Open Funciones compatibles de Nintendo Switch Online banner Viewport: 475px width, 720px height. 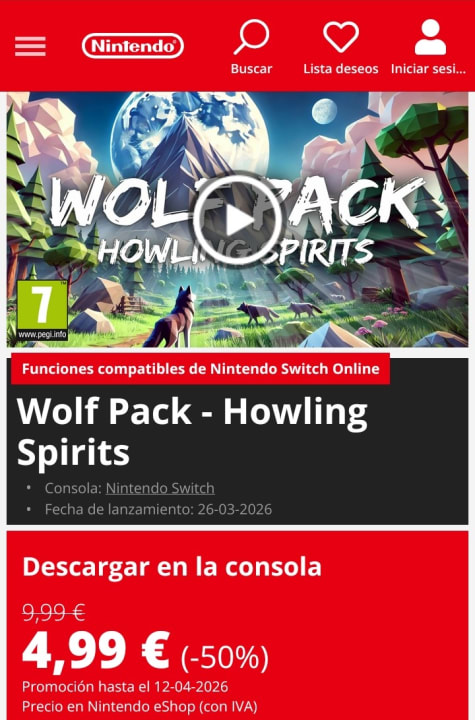(200, 369)
